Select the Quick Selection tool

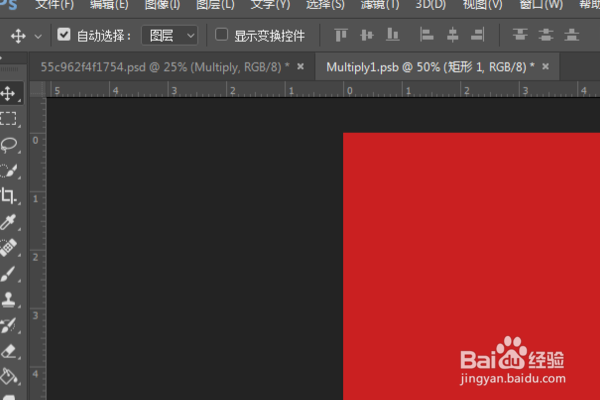pos(8,171)
